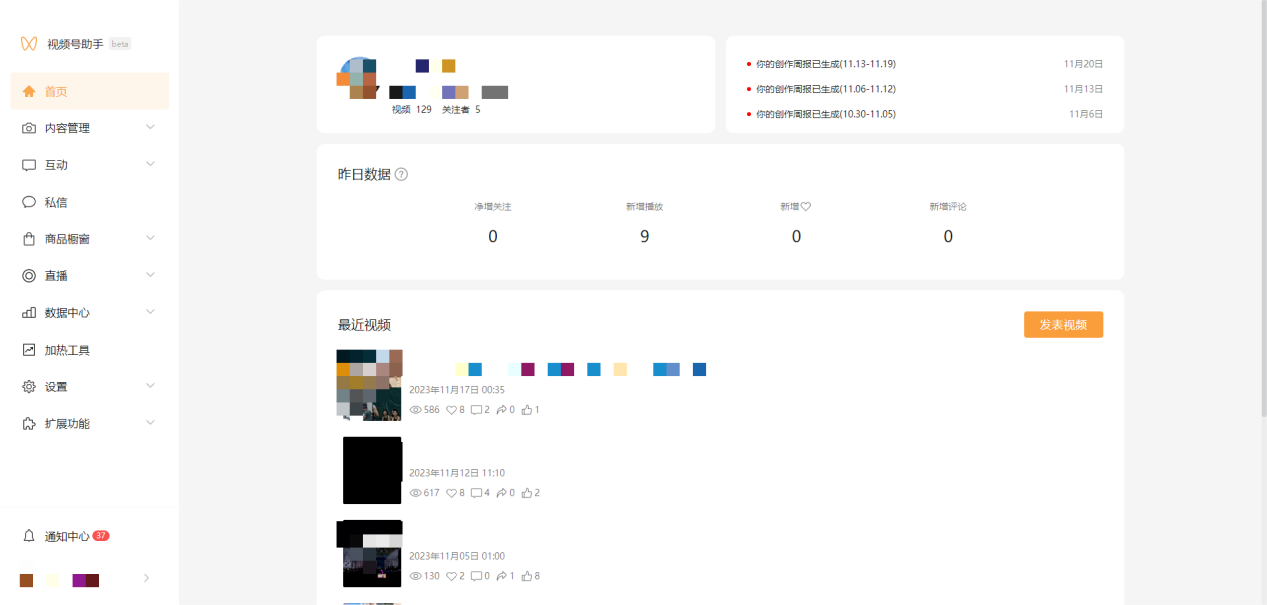Open 通知中心 in the sidebar
The height and width of the screenshot is (605, 1267).
(x=90, y=536)
